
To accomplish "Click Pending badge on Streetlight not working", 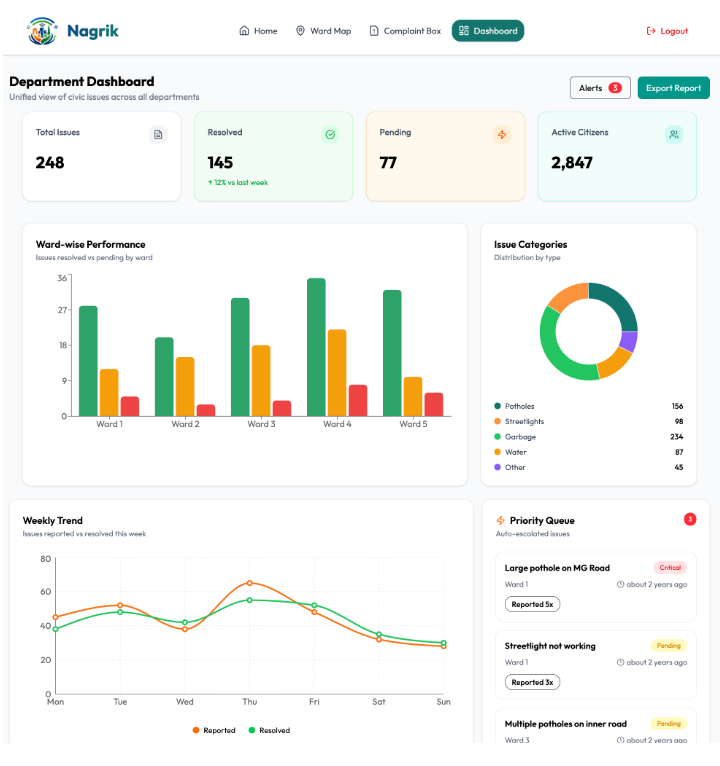I will coord(669,646).
